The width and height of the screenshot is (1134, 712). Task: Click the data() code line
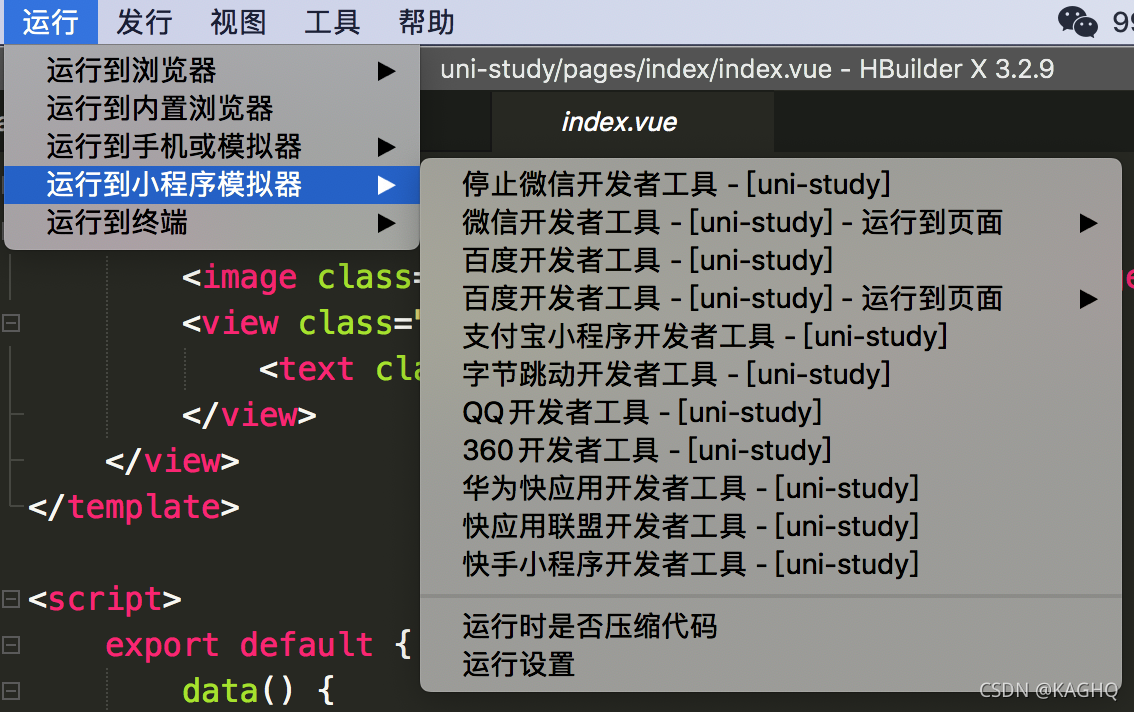[258, 691]
